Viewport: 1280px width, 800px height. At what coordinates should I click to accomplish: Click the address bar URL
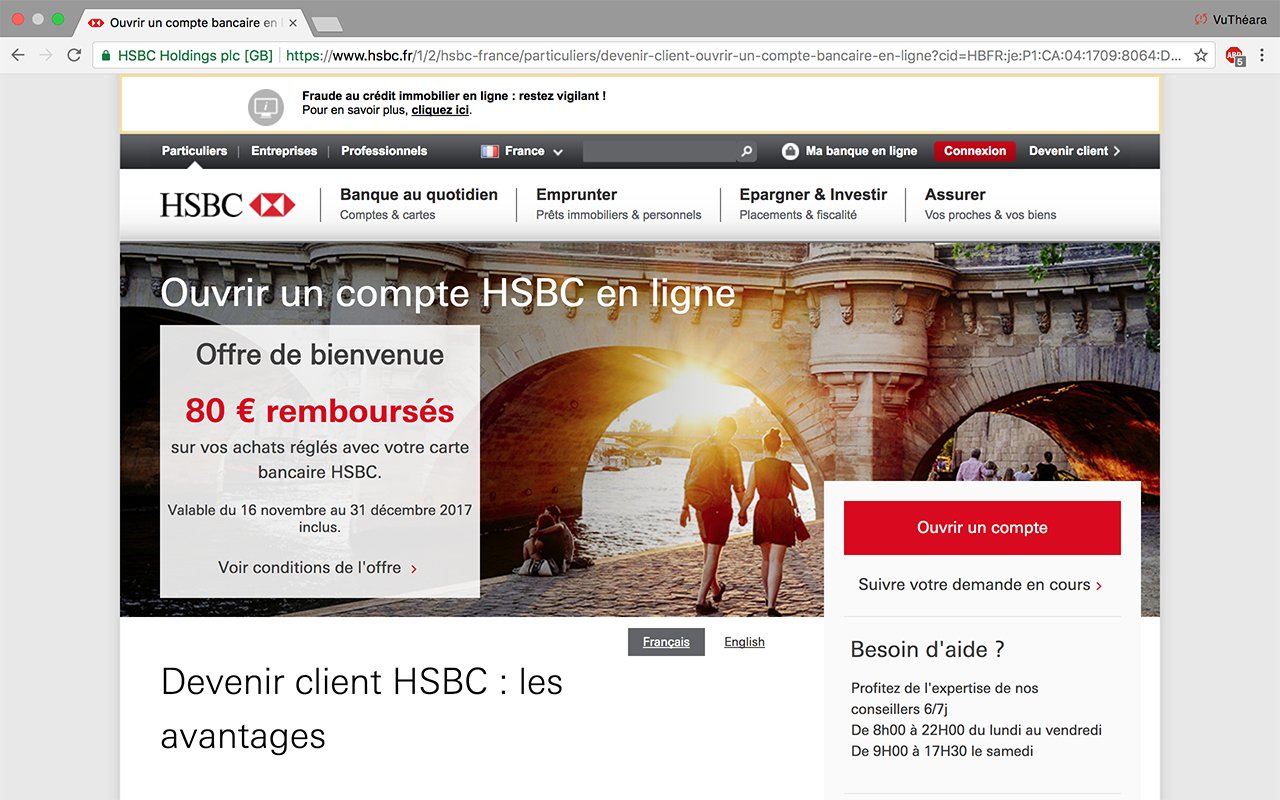733,56
